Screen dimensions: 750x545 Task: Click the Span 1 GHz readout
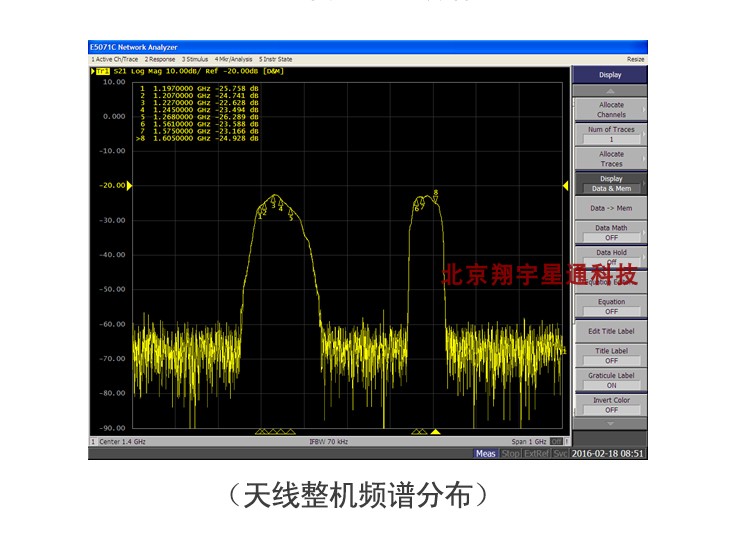tap(529, 442)
